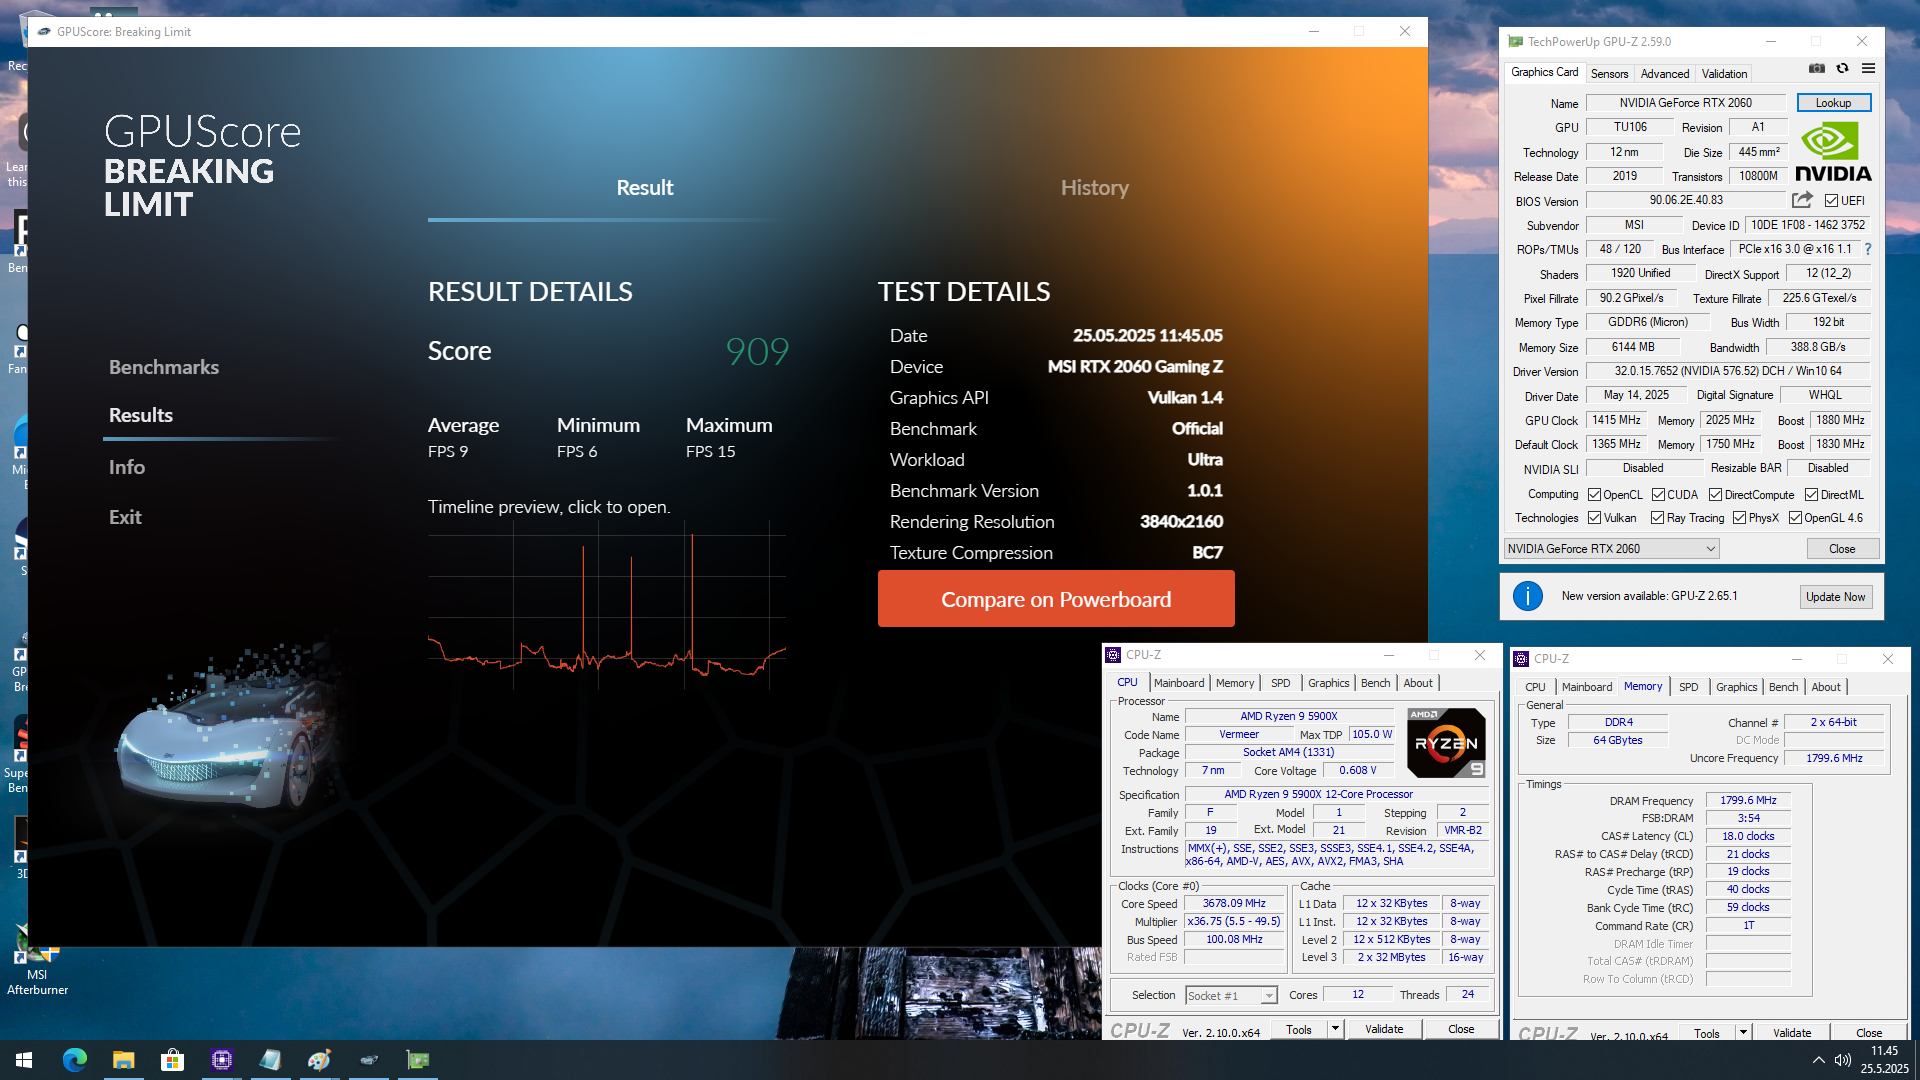Open the Windows Start menu
1920x1080 pixels.
(x=24, y=1060)
